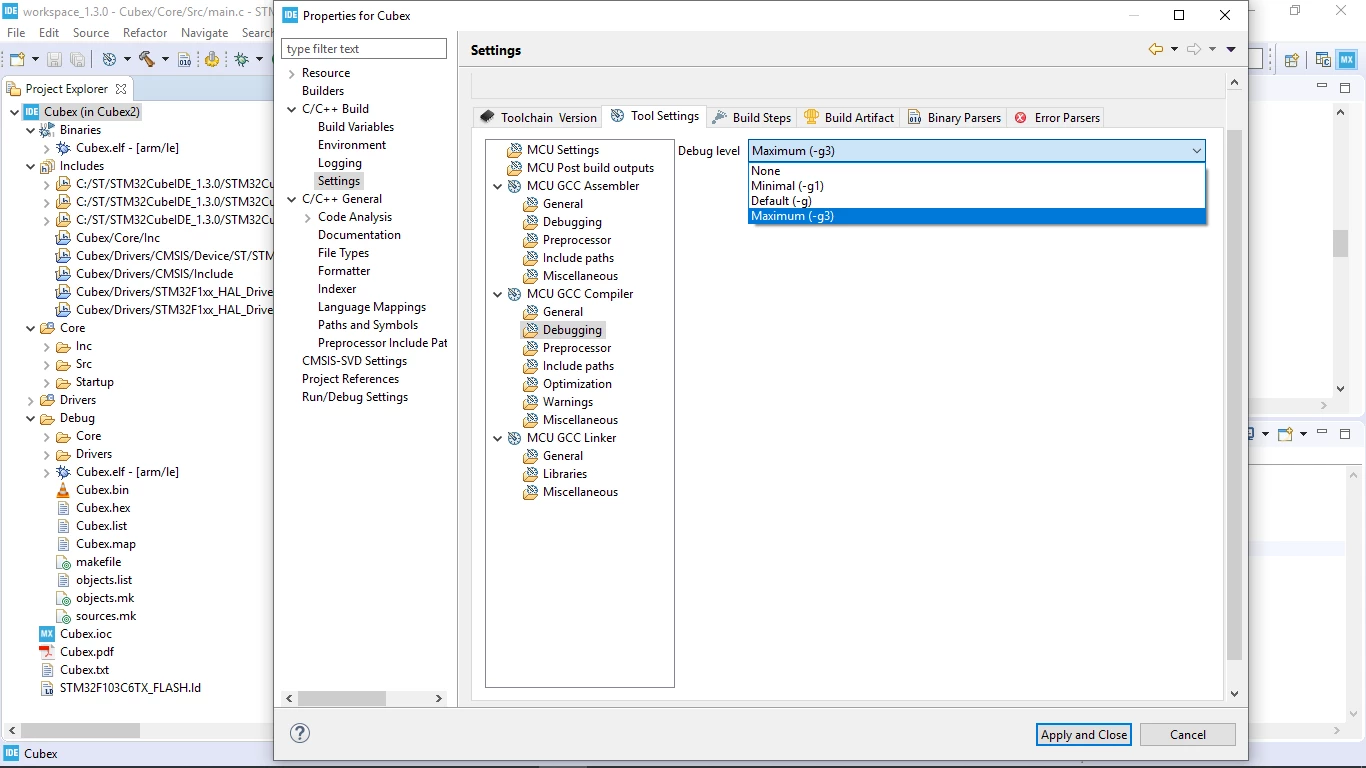This screenshot has width=1366, height=768.
Task: Expand the Resource properties category
Action: (x=291, y=73)
